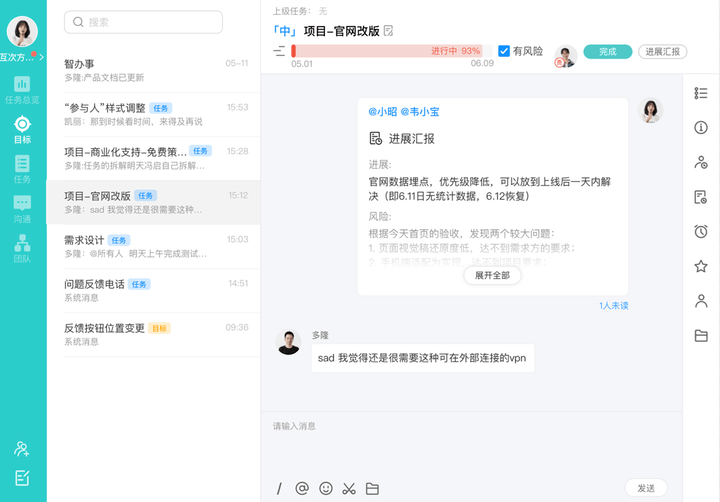Viewport: 720px width, 502px height.
Task: Click the 进展汇报 report card icon
Action: tap(376, 138)
